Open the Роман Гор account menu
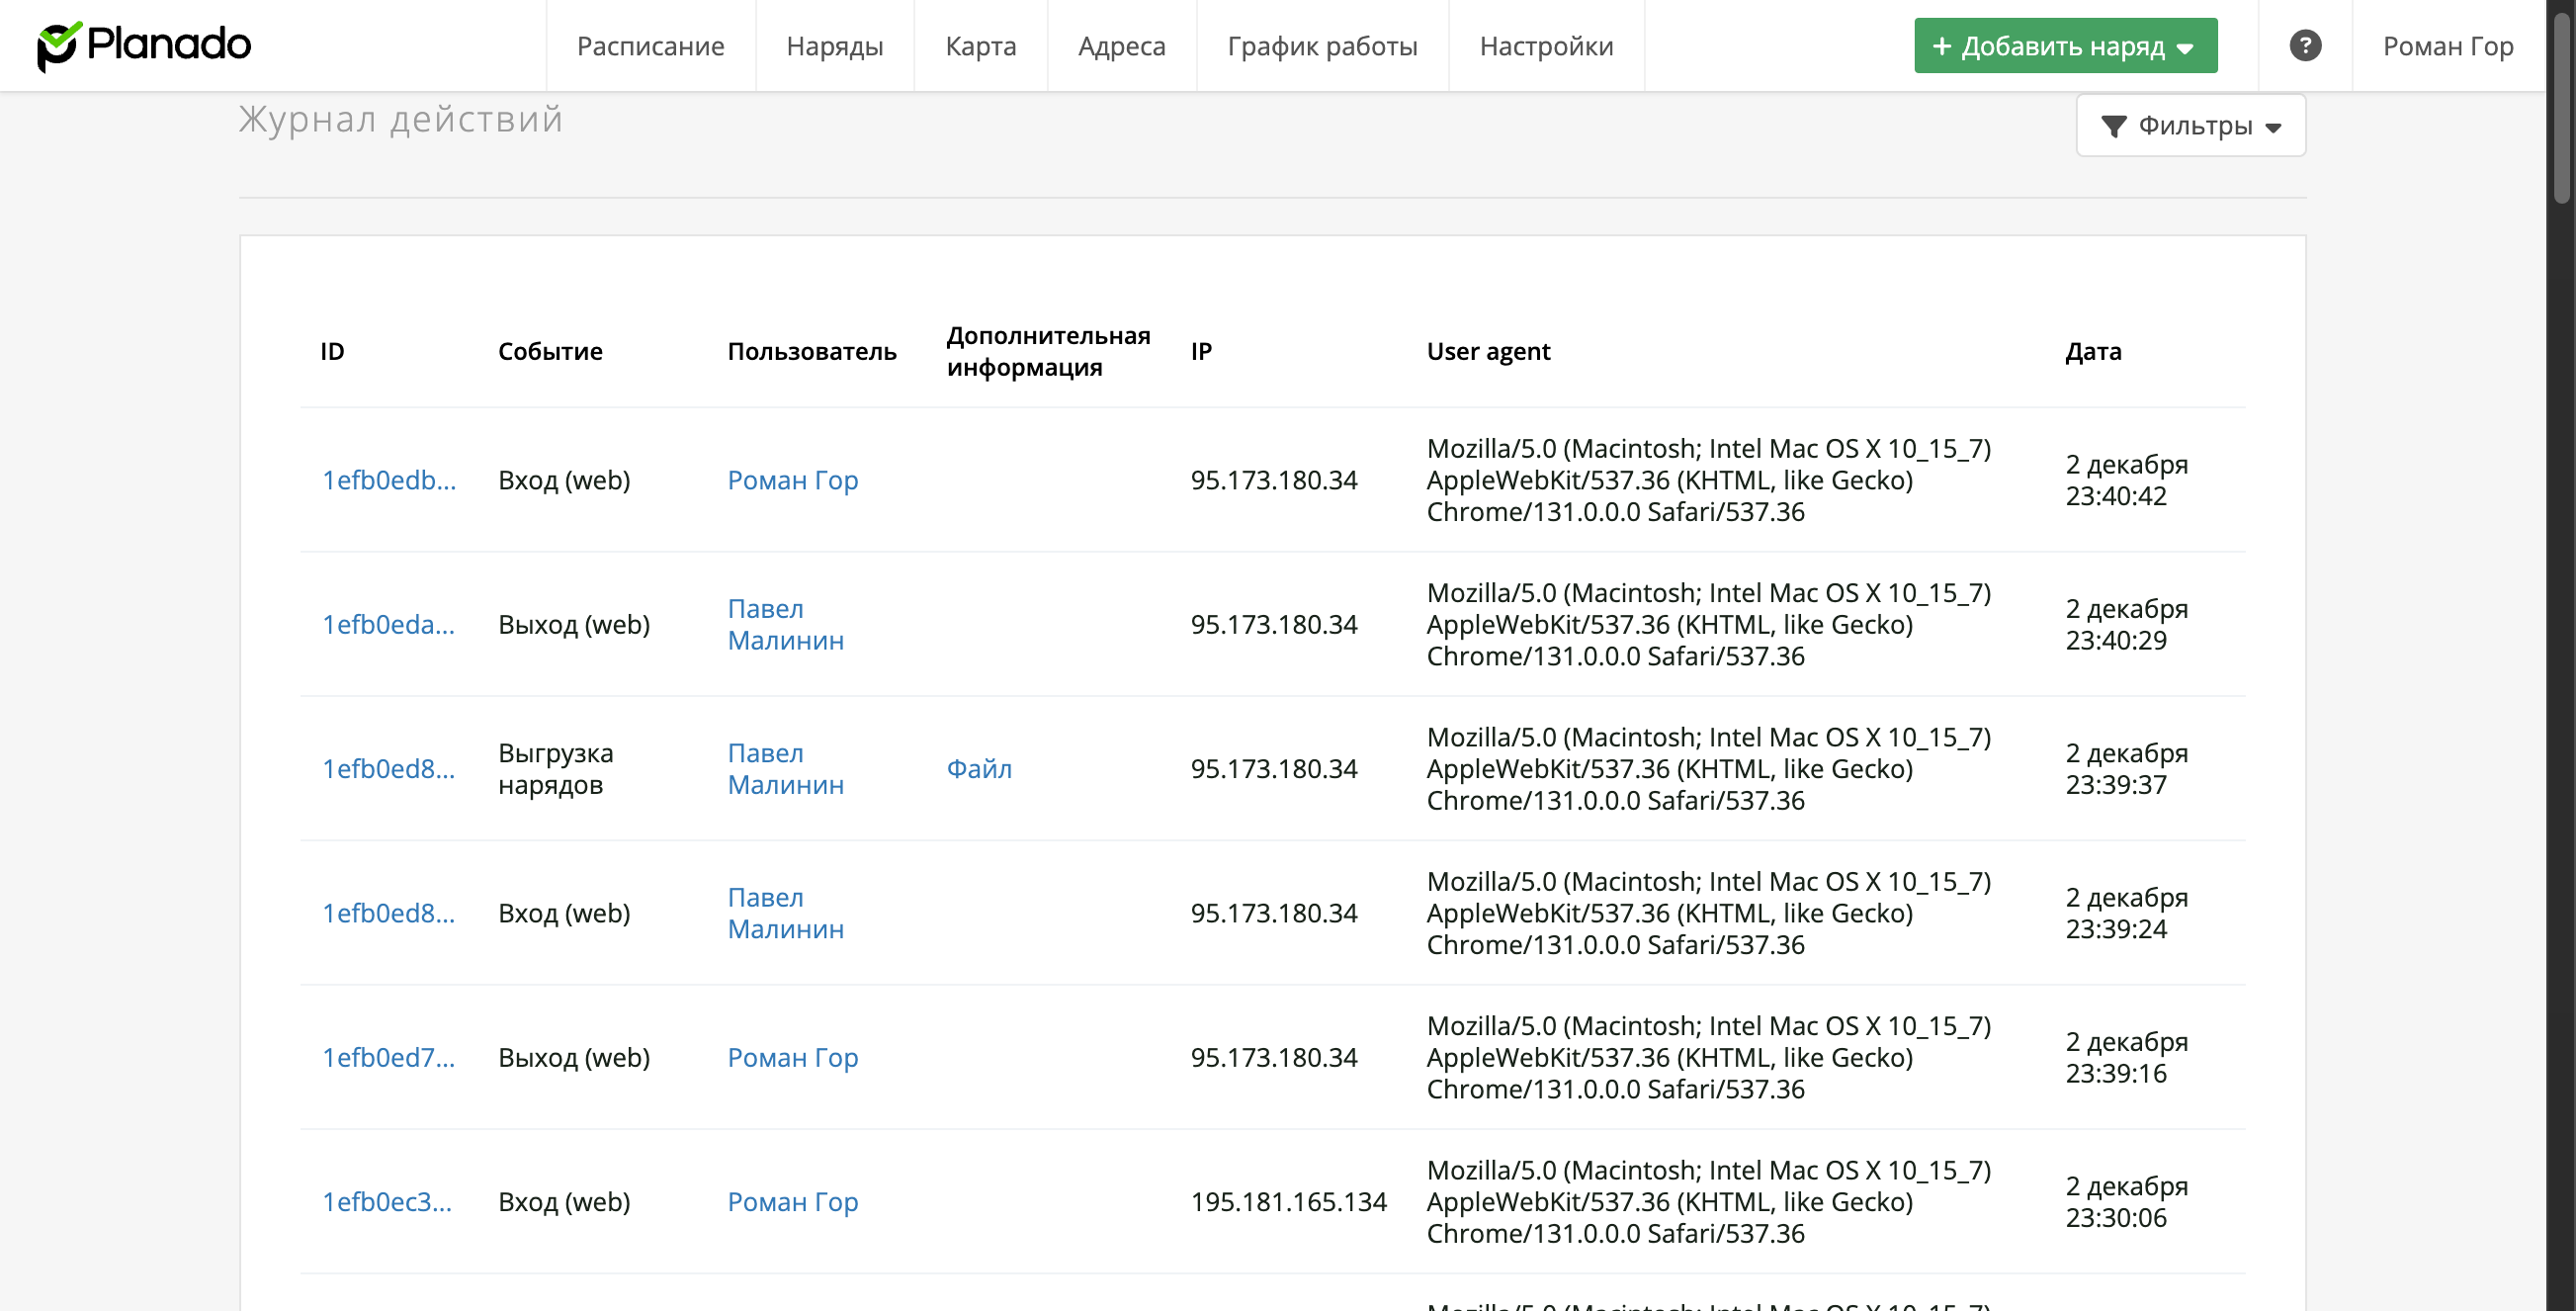Viewport: 2576px width, 1311px height. coord(2447,46)
